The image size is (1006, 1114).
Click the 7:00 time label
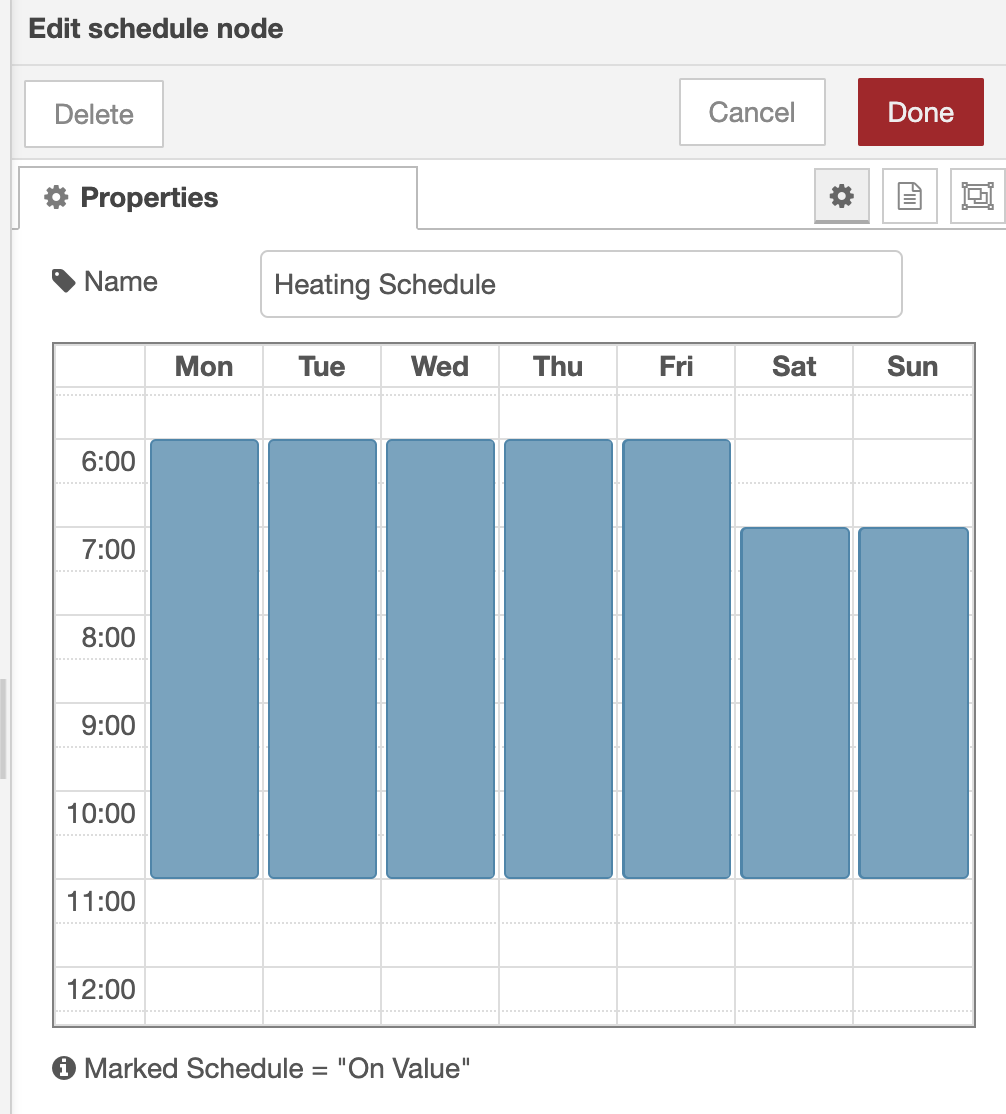point(100,549)
